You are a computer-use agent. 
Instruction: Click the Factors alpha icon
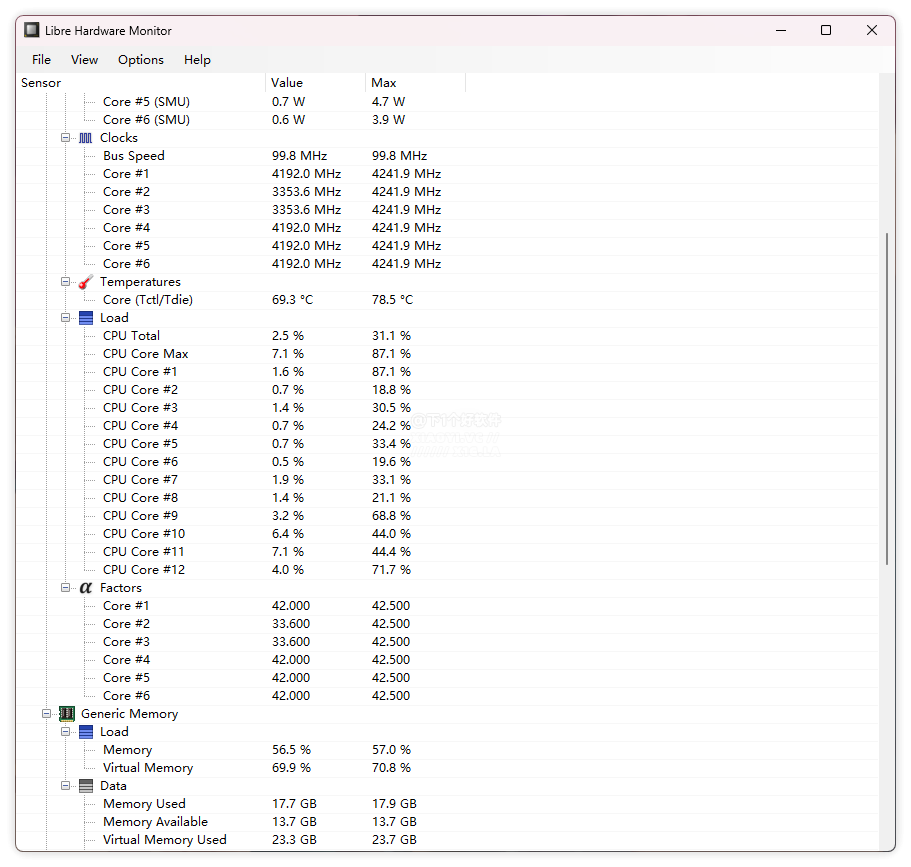[x=85, y=588]
